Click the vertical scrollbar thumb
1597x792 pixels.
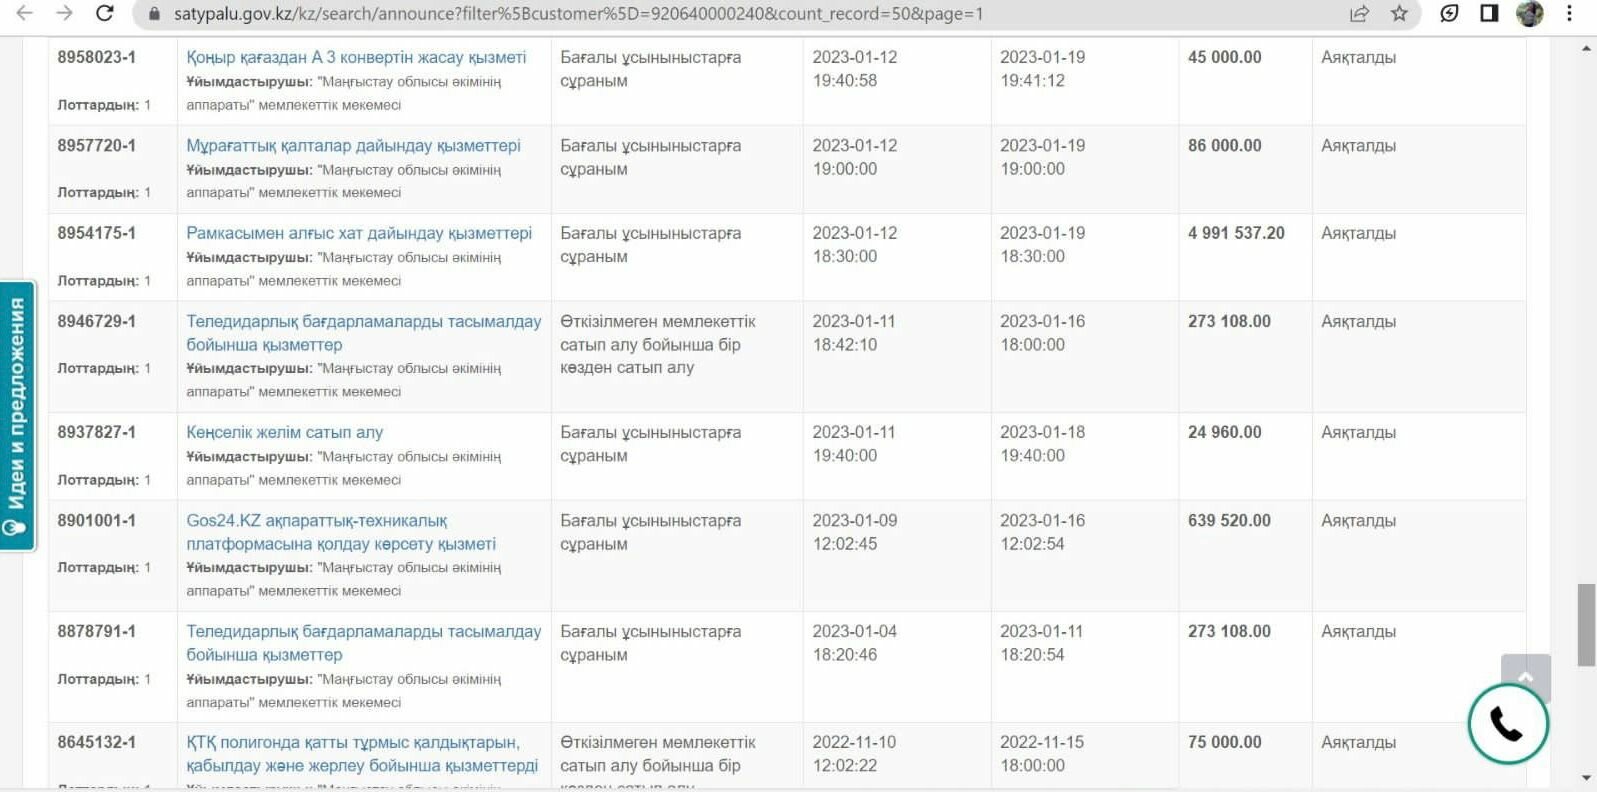coord(1586,624)
